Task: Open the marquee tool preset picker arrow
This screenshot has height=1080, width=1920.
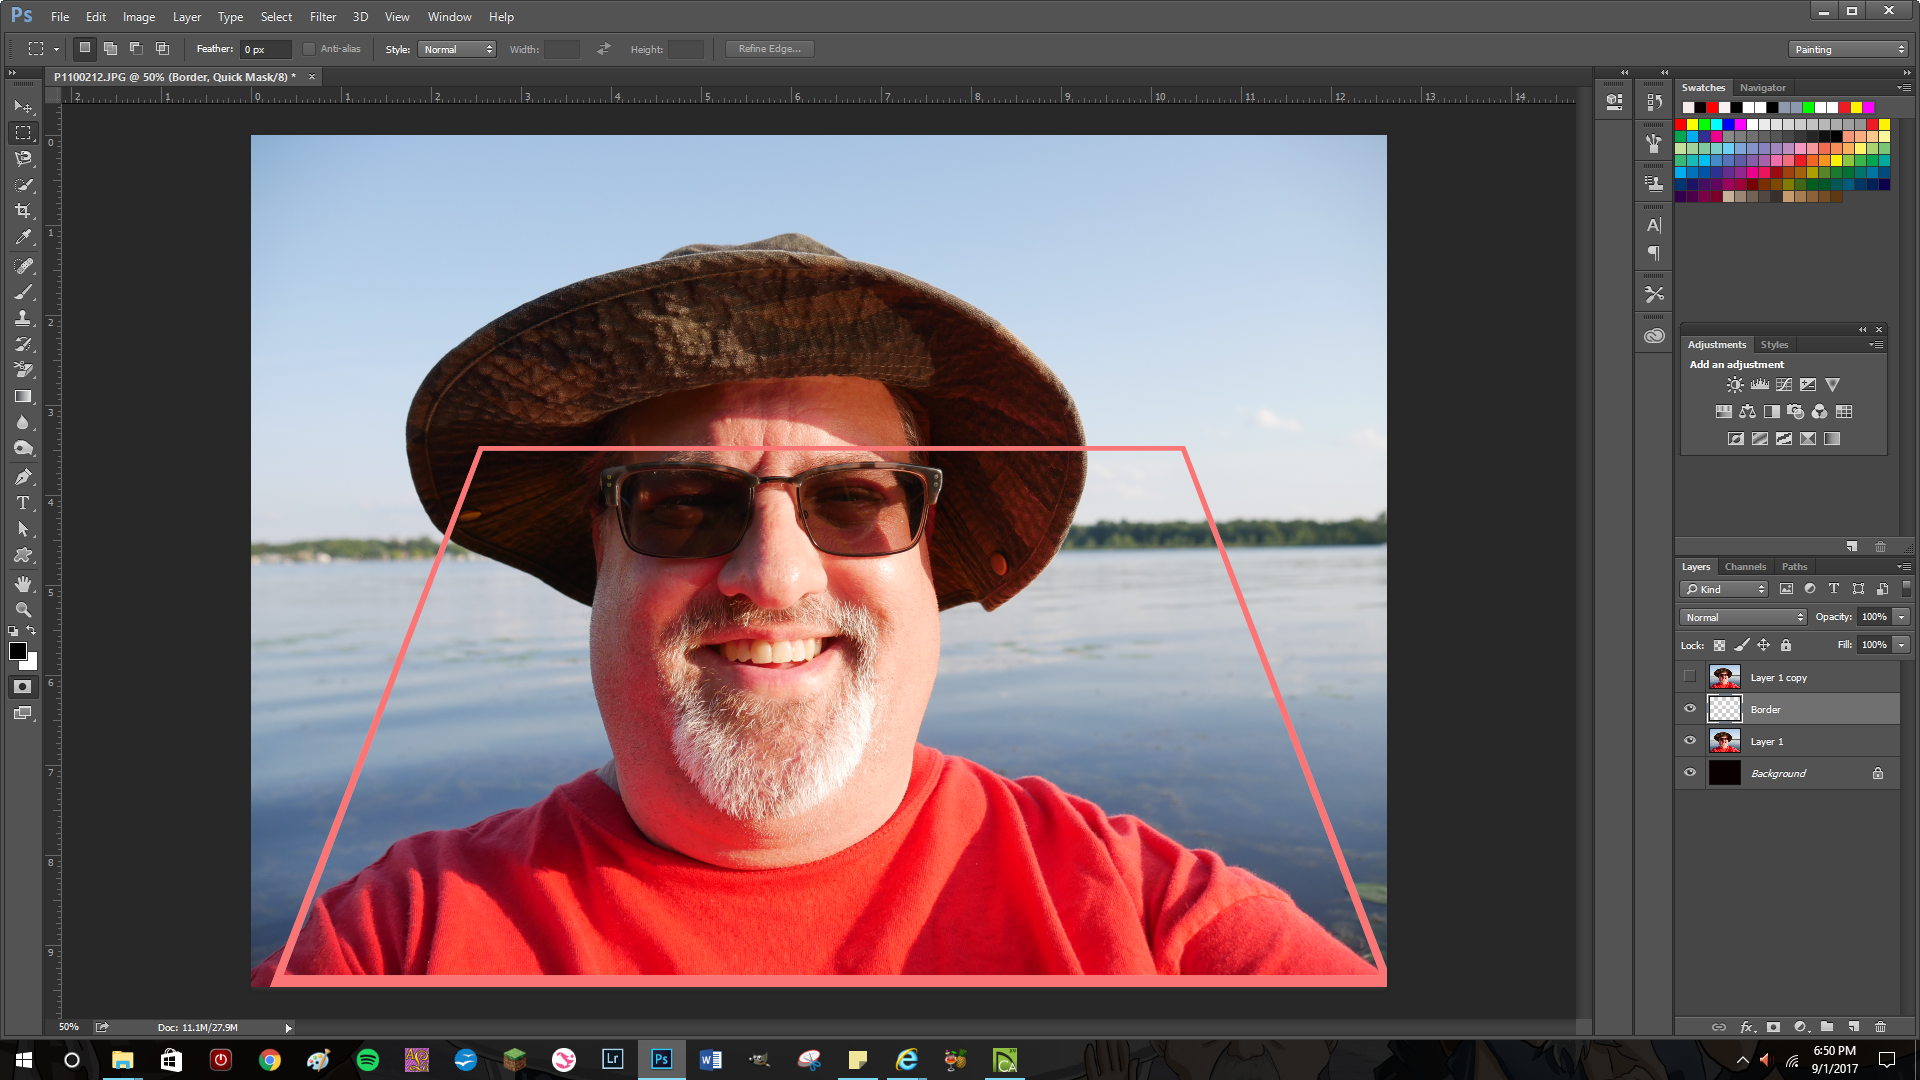Action: point(56,49)
